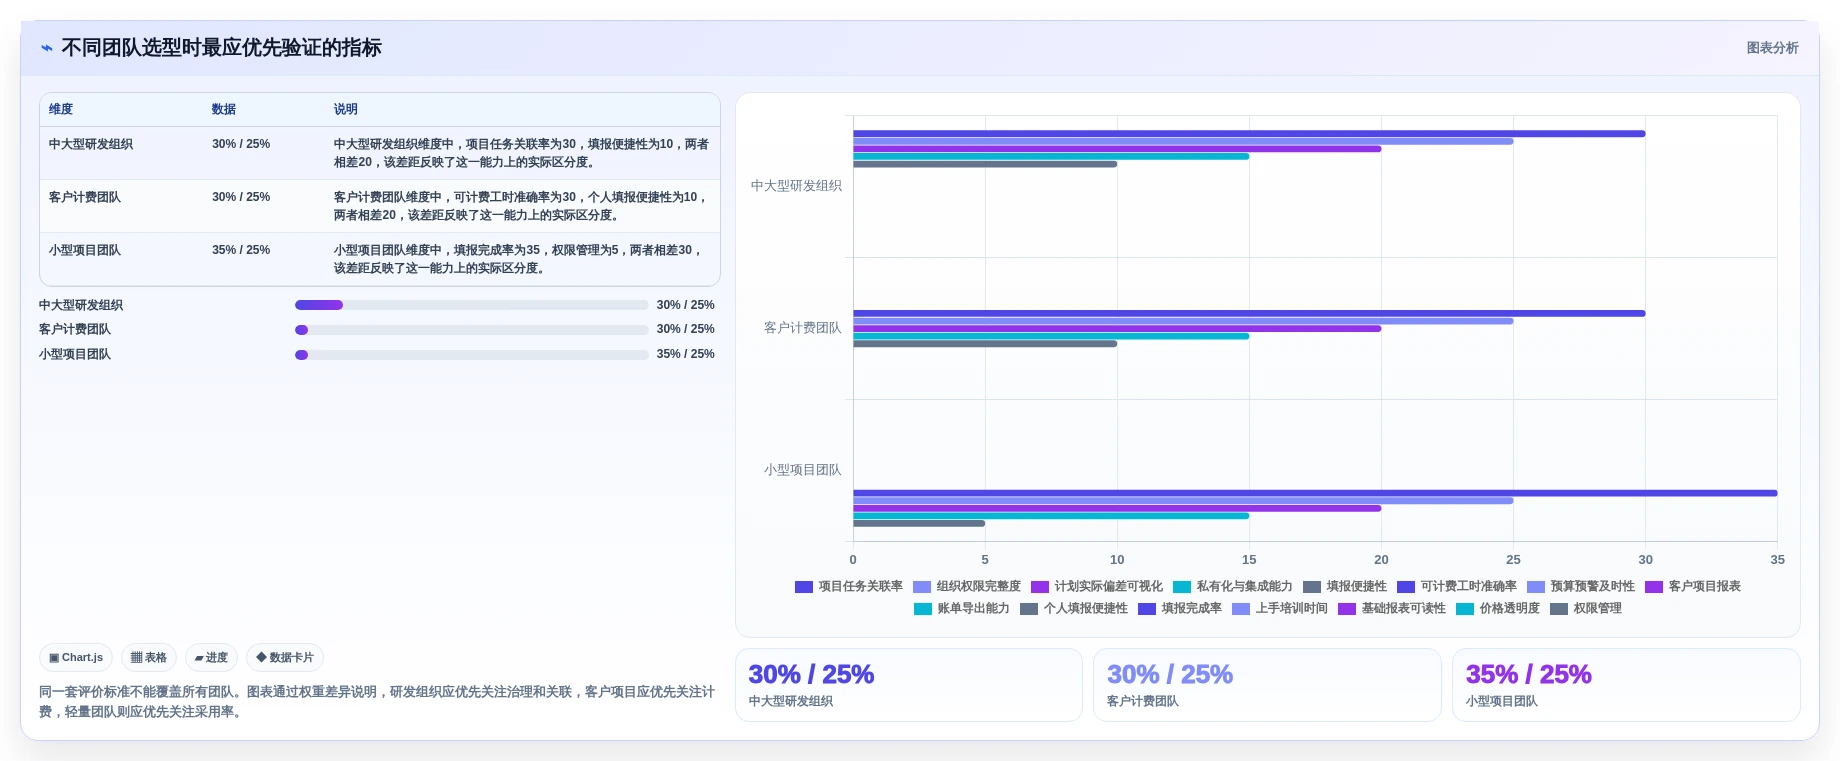Image resolution: width=1840 pixels, height=761 pixels.
Task: Open the 中大型研发组织 summary card
Action: tap(909, 685)
